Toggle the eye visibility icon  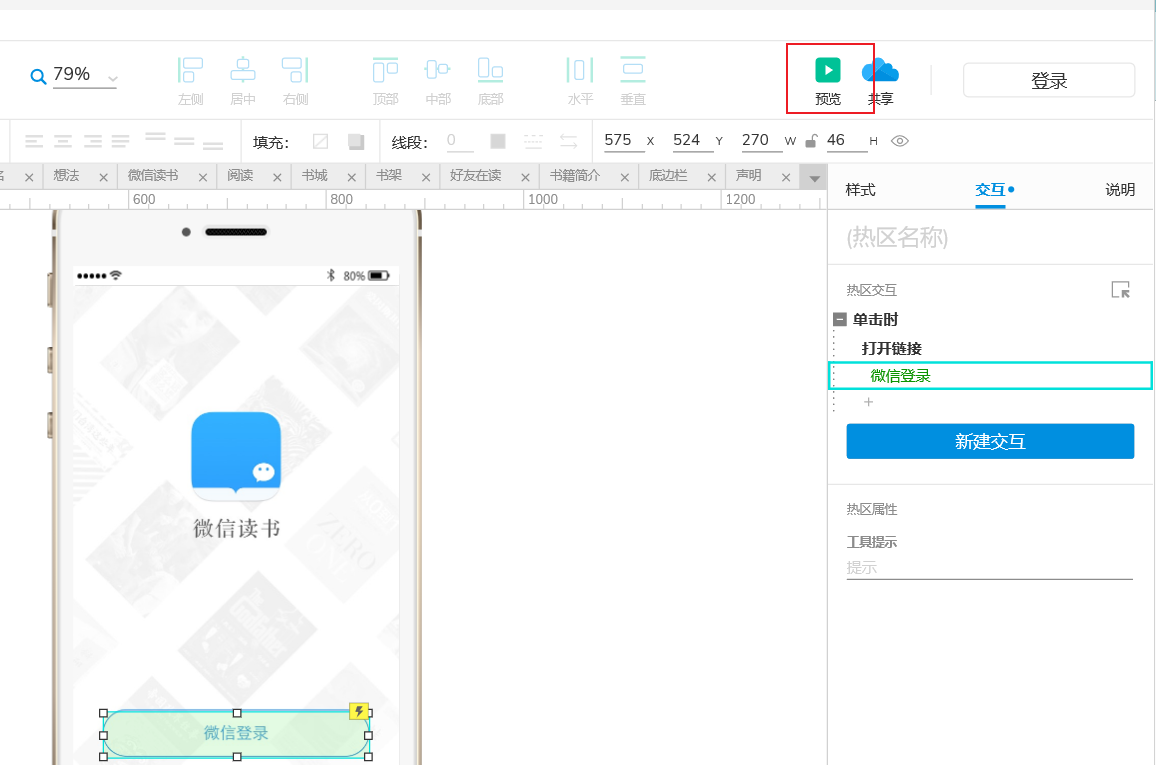pos(899,141)
